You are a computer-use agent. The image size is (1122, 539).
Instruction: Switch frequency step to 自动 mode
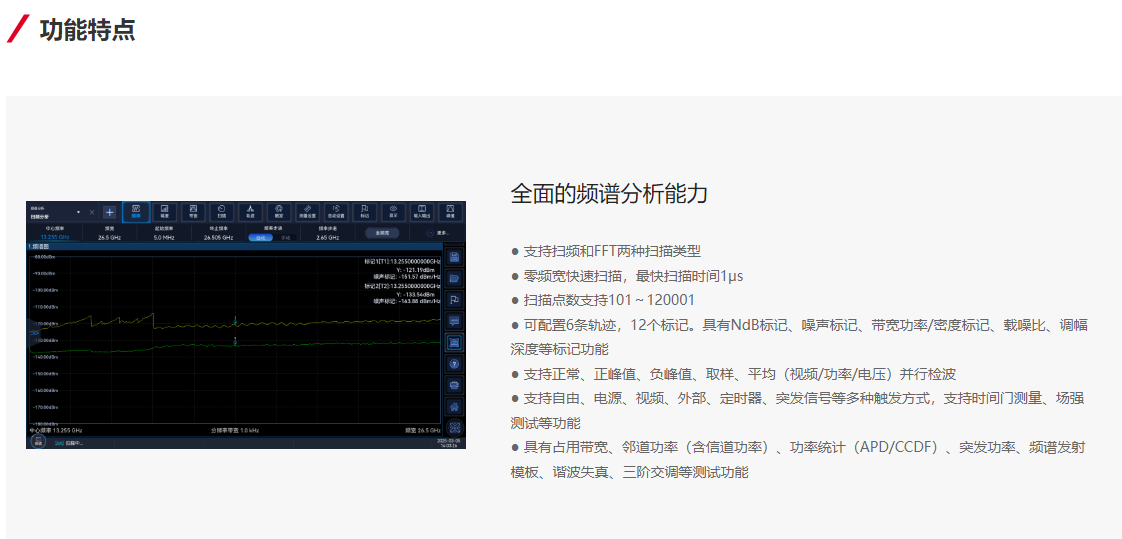click(260, 238)
